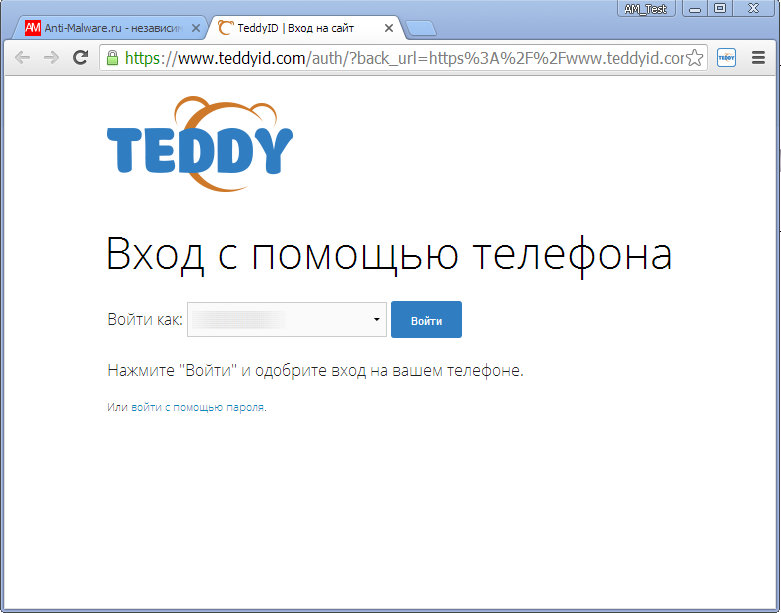This screenshot has height=613, width=781.
Task: Minimize the browser window
Action: click(695, 8)
